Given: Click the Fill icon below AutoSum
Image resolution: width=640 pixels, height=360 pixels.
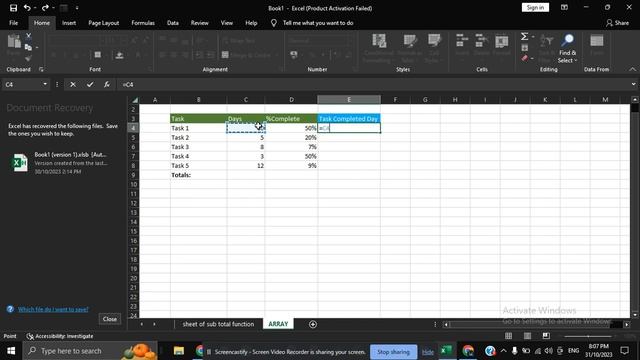Looking at the screenshot, I should pos(524,48).
